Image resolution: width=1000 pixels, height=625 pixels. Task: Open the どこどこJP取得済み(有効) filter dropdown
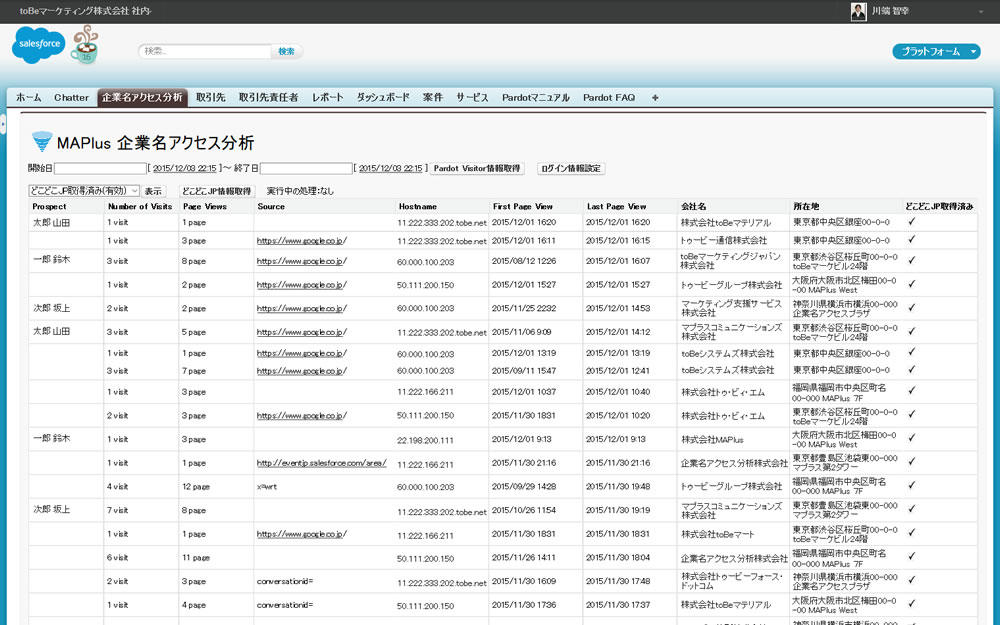point(84,191)
